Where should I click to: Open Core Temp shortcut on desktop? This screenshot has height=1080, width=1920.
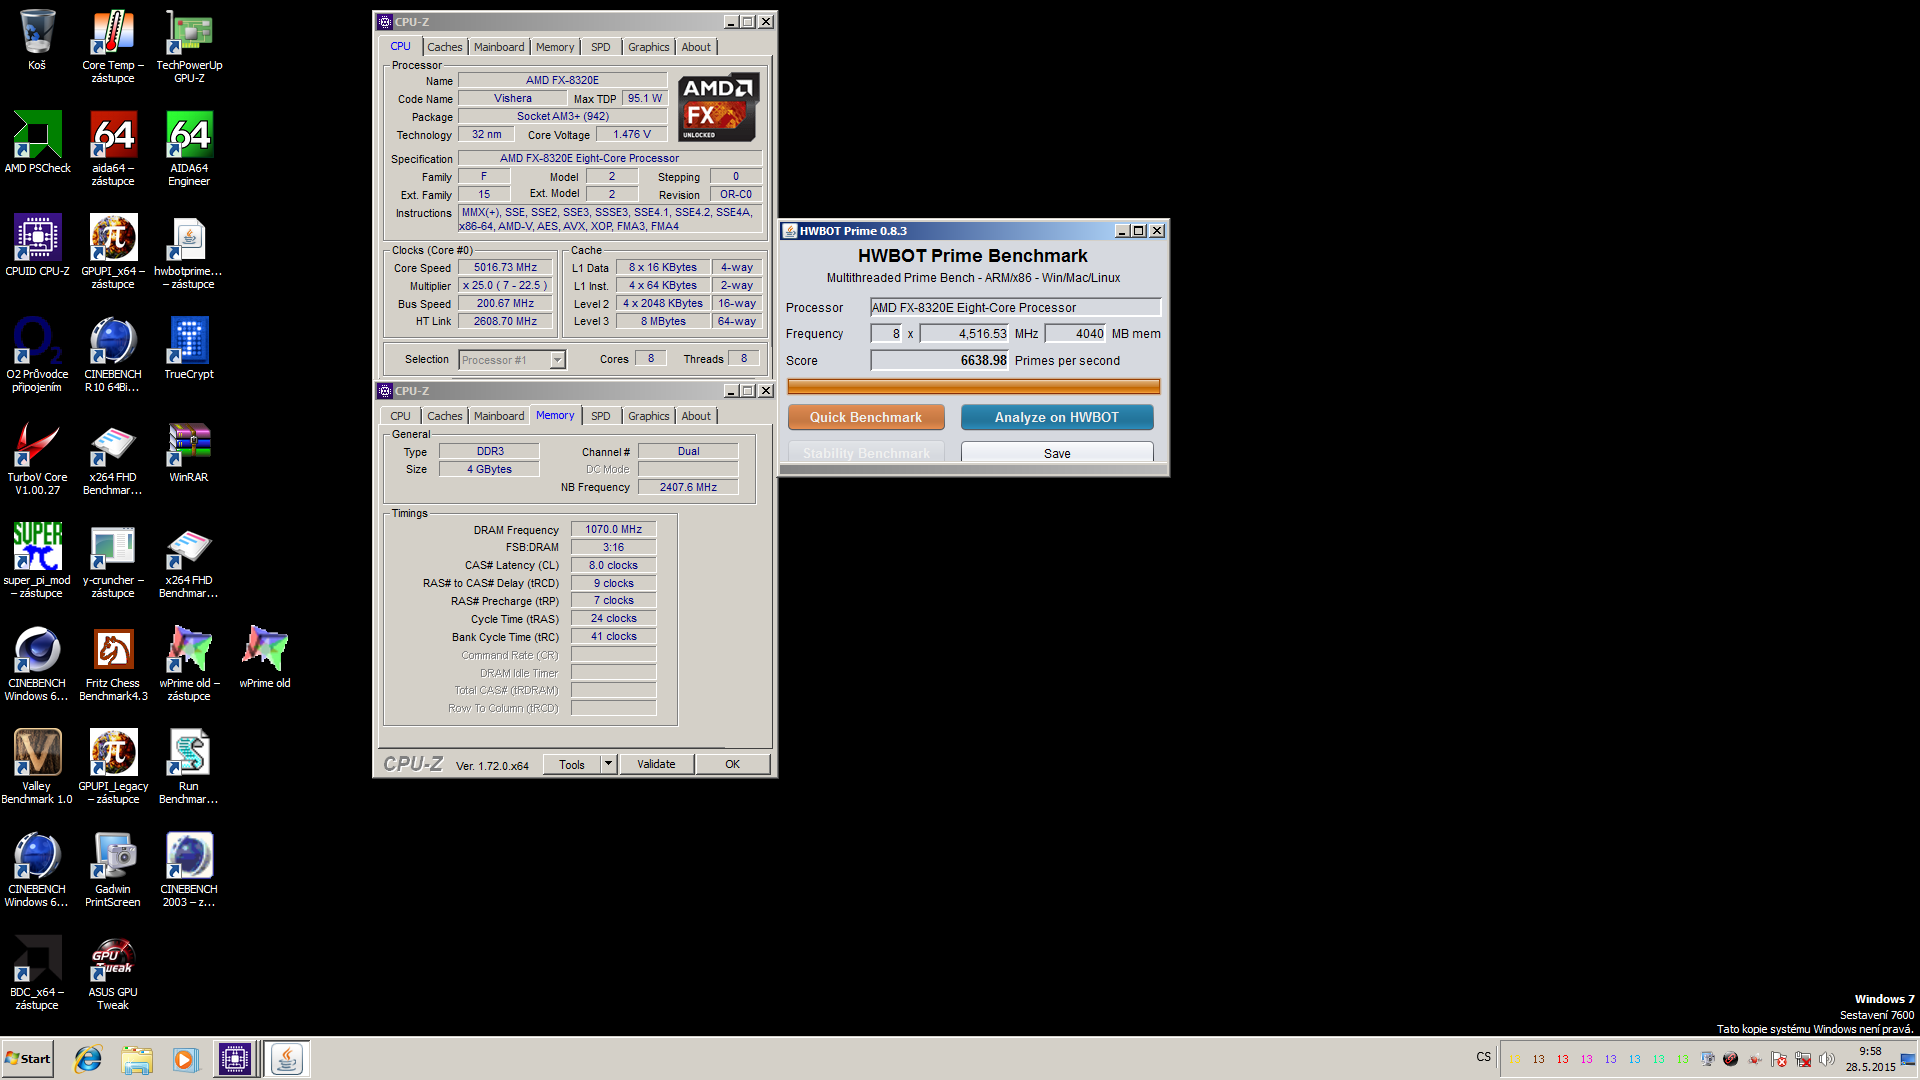point(113,46)
